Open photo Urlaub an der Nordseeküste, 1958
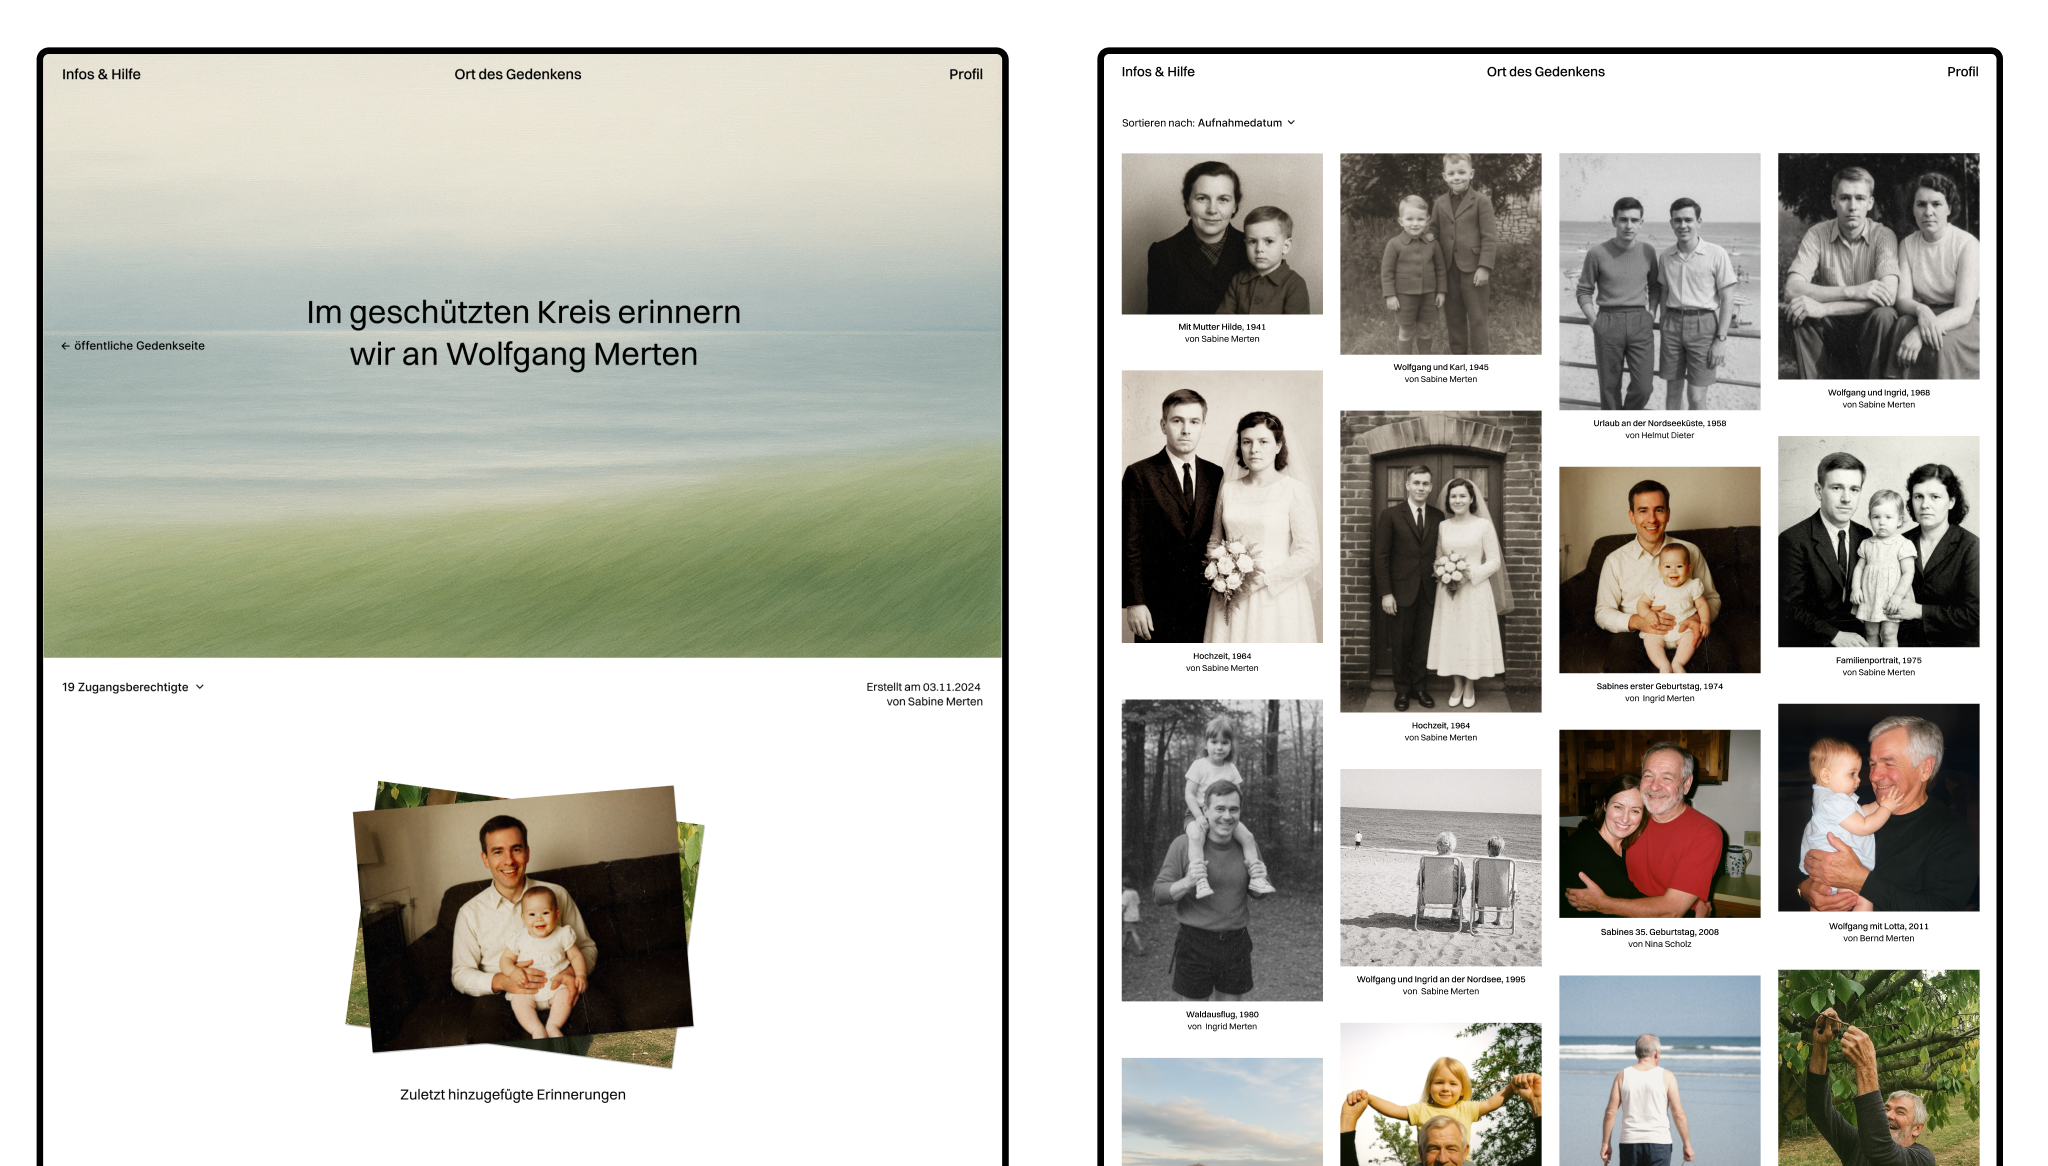The image size is (2048, 1166). coord(1659,281)
